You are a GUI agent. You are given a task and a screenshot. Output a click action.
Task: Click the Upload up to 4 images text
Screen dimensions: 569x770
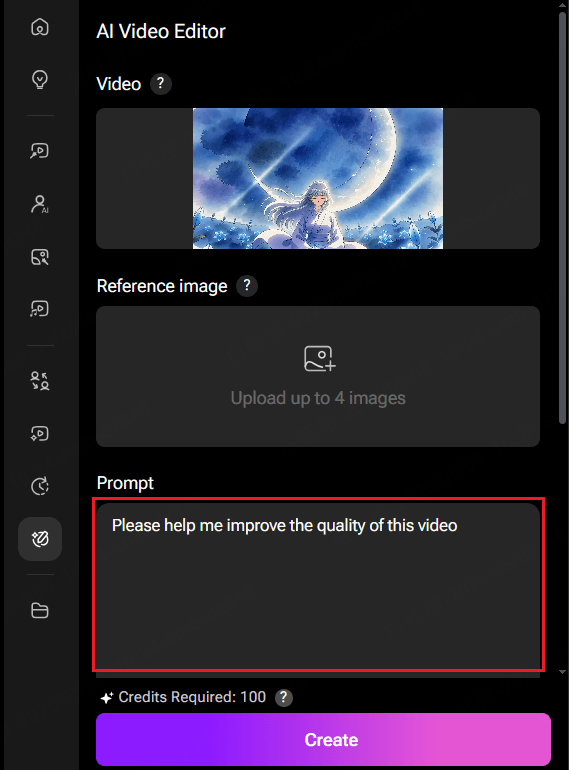(318, 398)
